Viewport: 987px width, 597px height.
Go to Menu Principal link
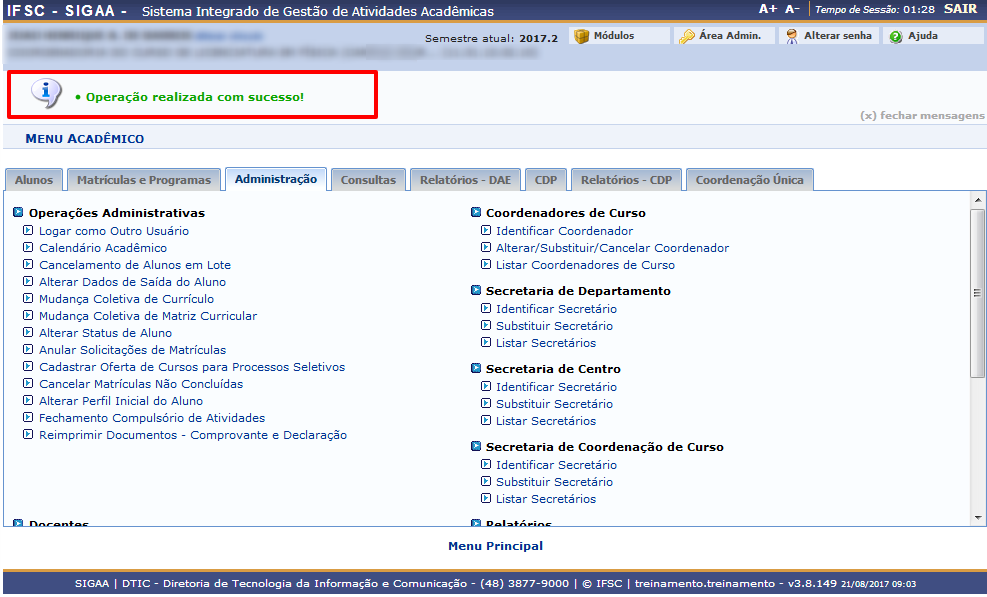point(495,546)
